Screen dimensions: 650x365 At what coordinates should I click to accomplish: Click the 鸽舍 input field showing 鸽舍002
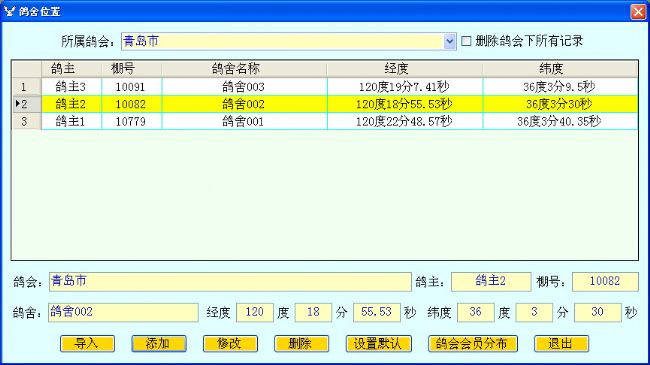[123, 312]
